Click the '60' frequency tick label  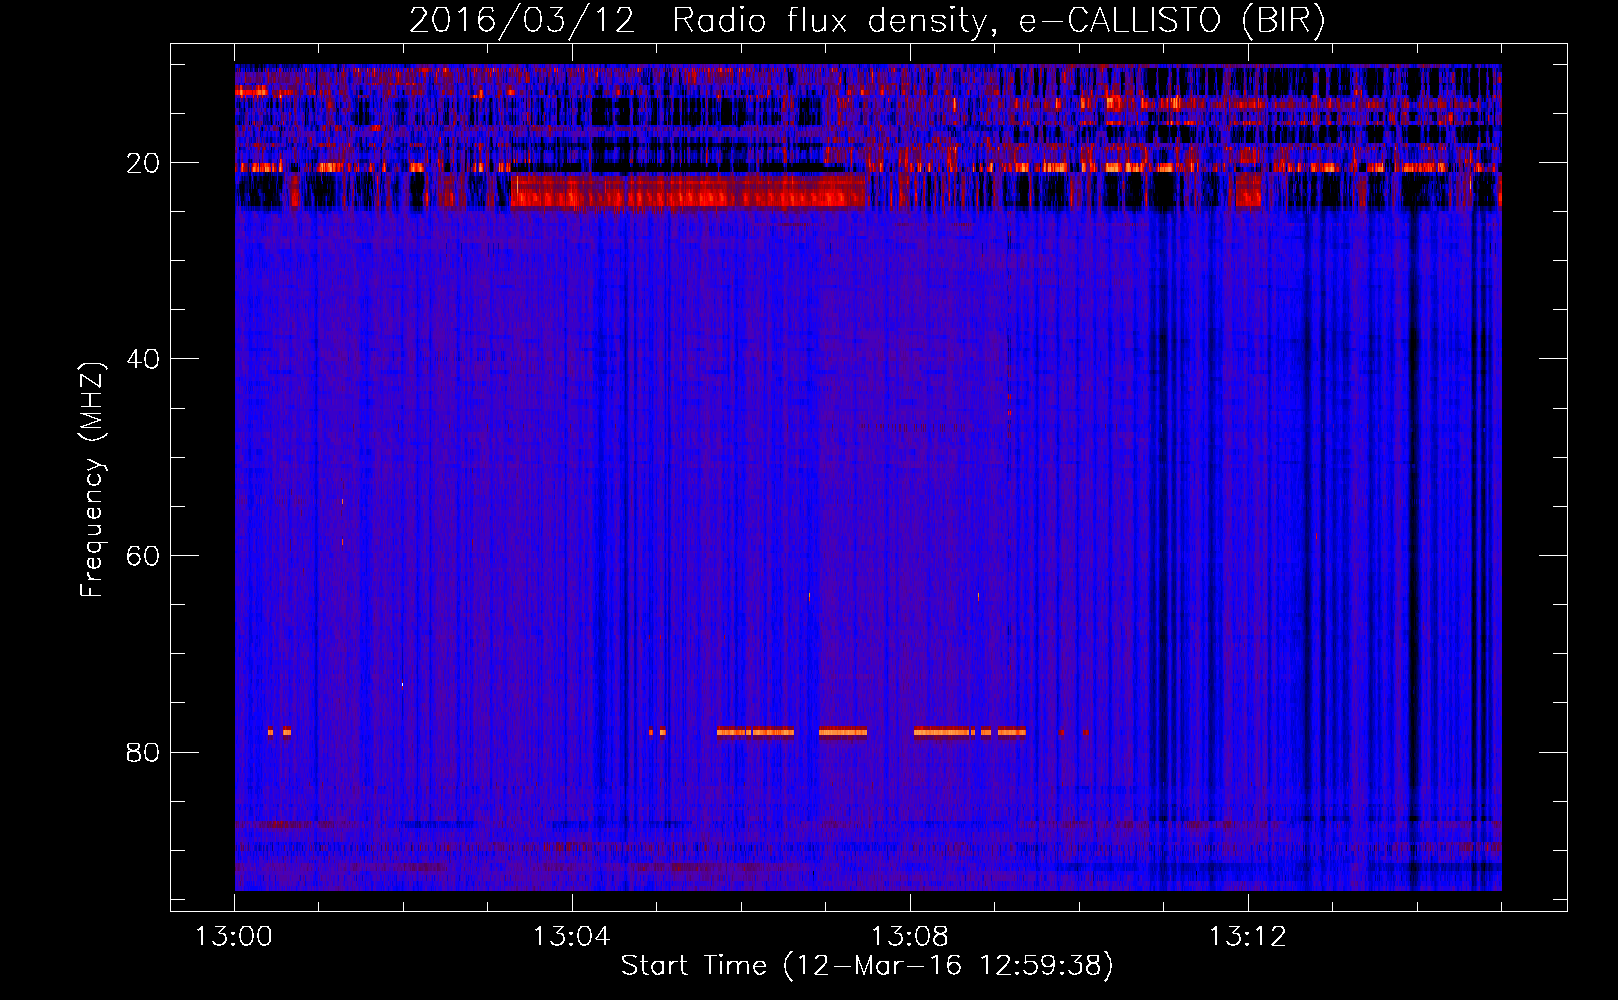pos(143,556)
